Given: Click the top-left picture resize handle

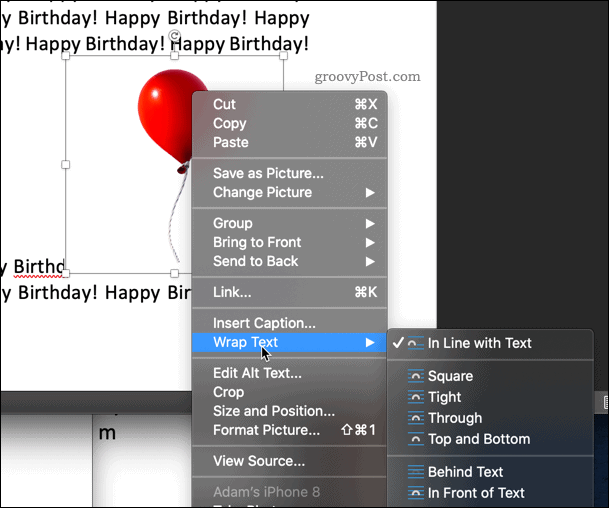Looking at the screenshot, I should click(66, 56).
